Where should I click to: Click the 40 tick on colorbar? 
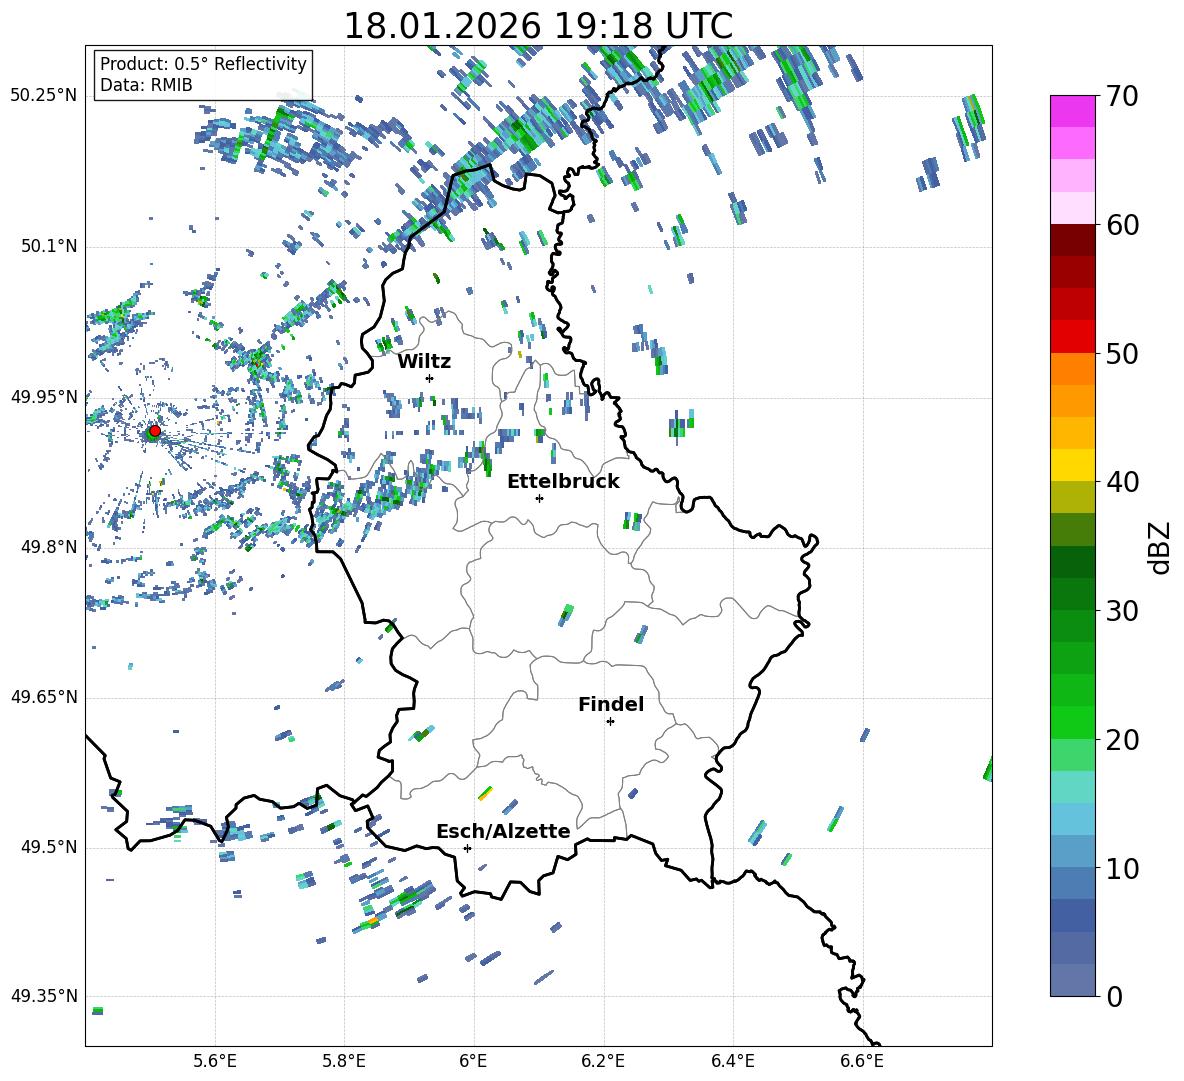(x=1122, y=482)
